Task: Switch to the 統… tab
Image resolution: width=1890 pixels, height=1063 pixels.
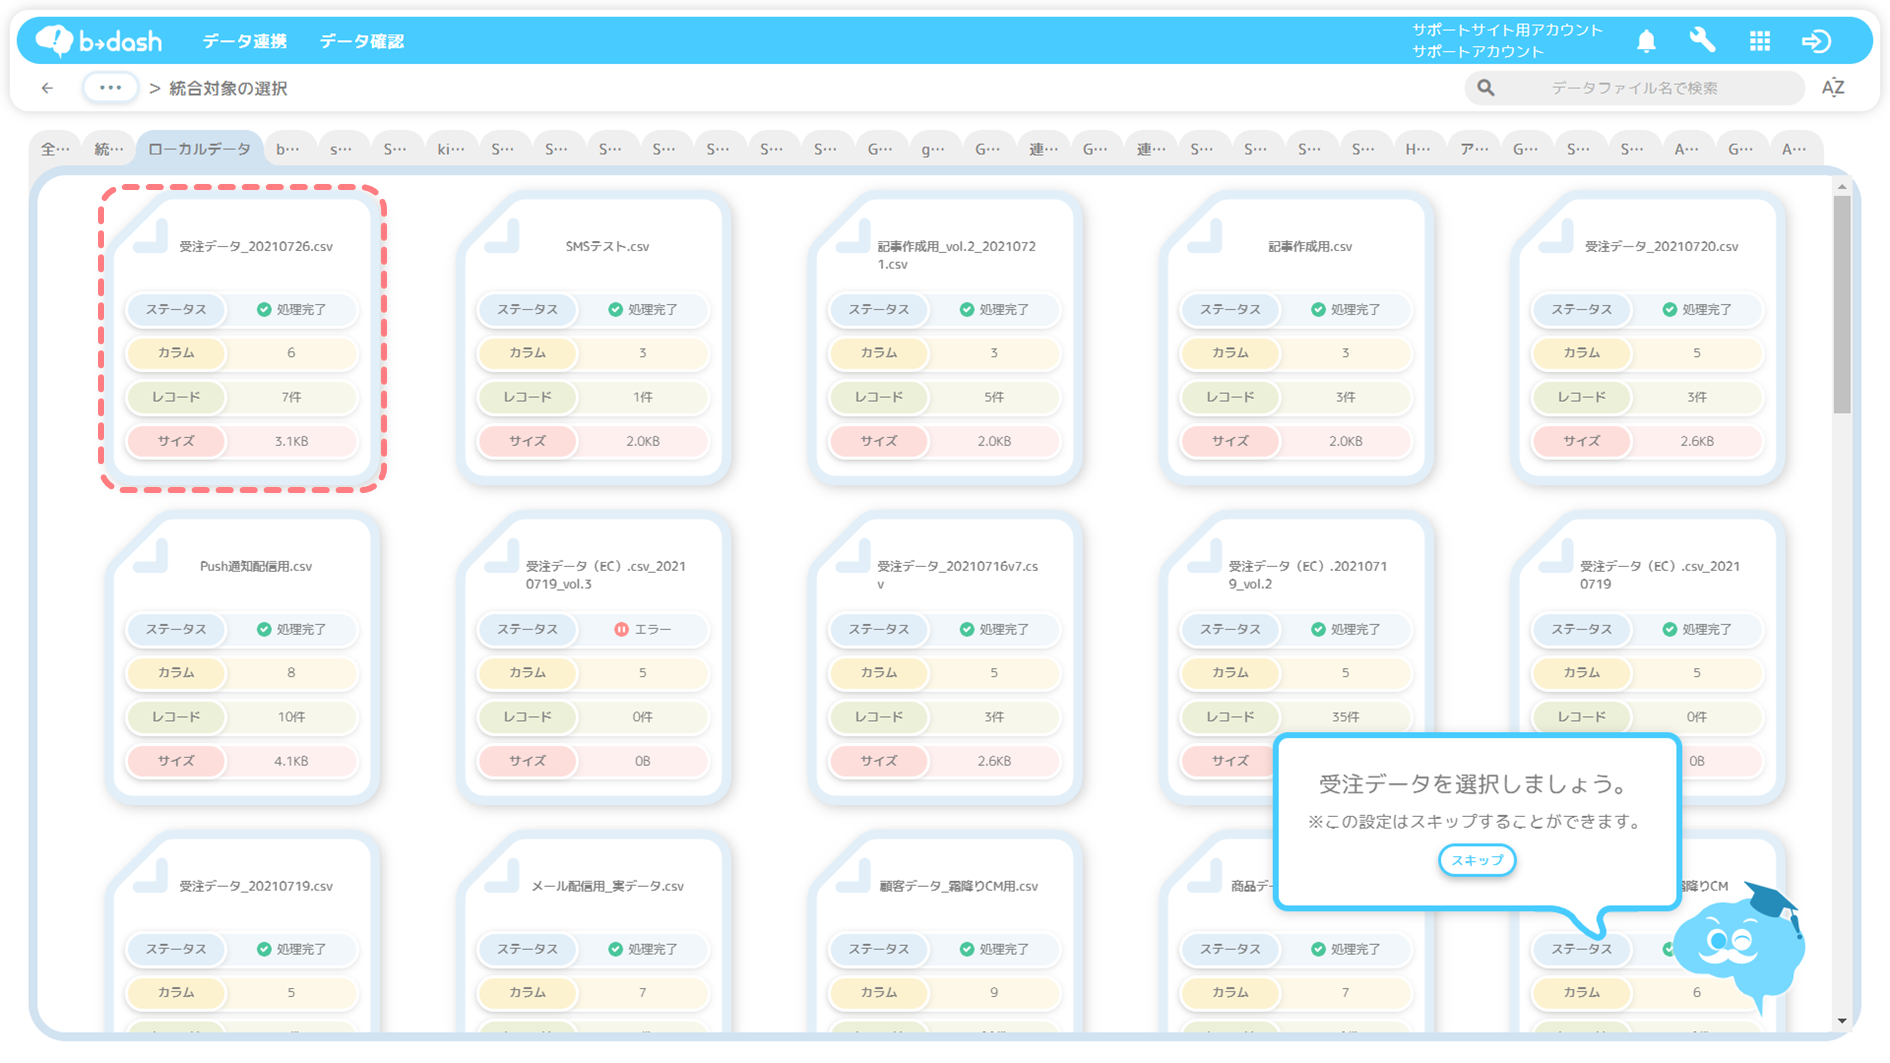Action: [x=108, y=149]
